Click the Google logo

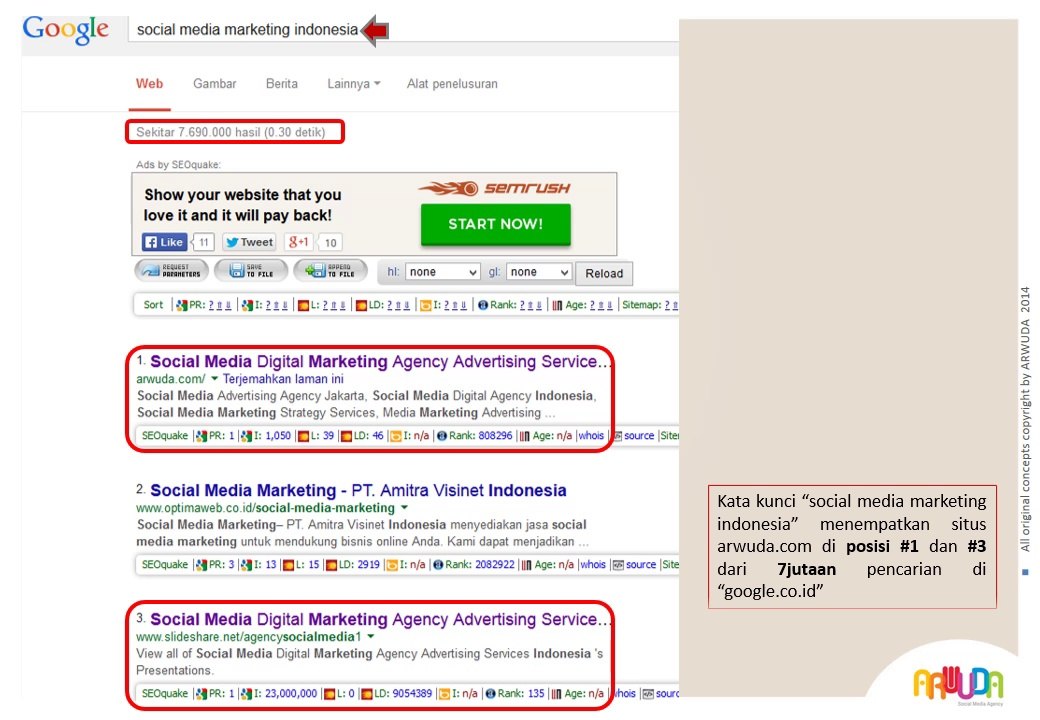pos(66,30)
